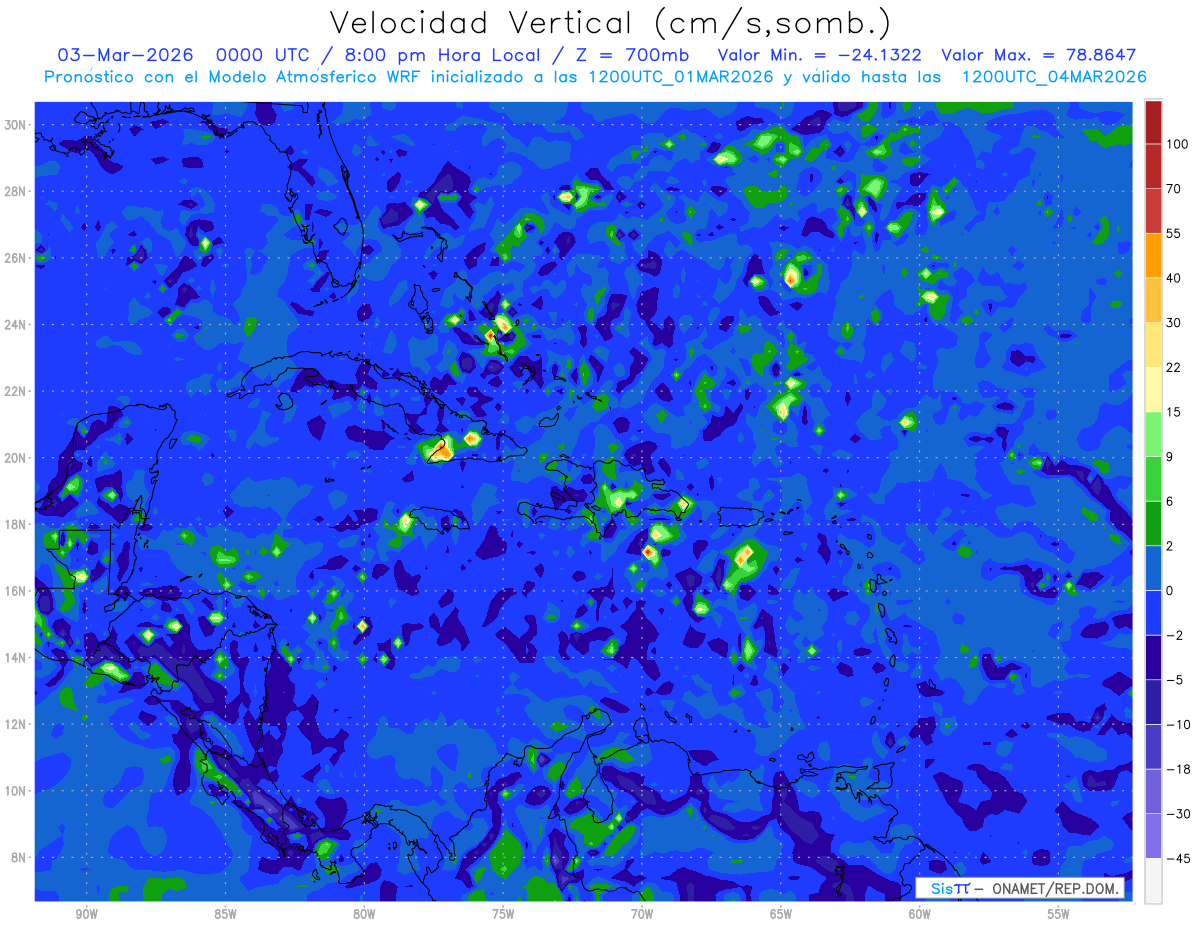Image resolution: width=1200 pixels, height=927 pixels.
Task: Click the colorbar label "30"
Action: (1173, 323)
